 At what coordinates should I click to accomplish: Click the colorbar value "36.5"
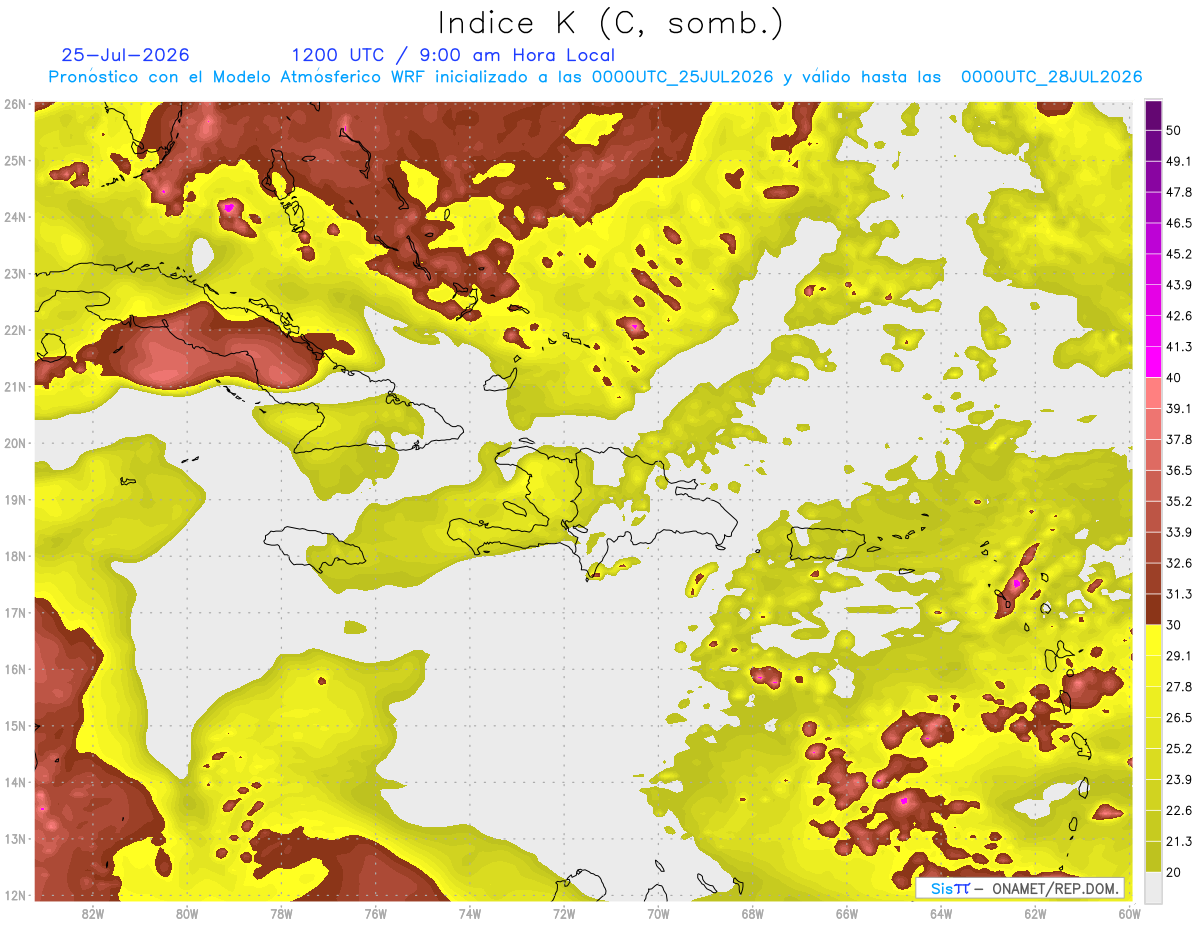point(1179,470)
